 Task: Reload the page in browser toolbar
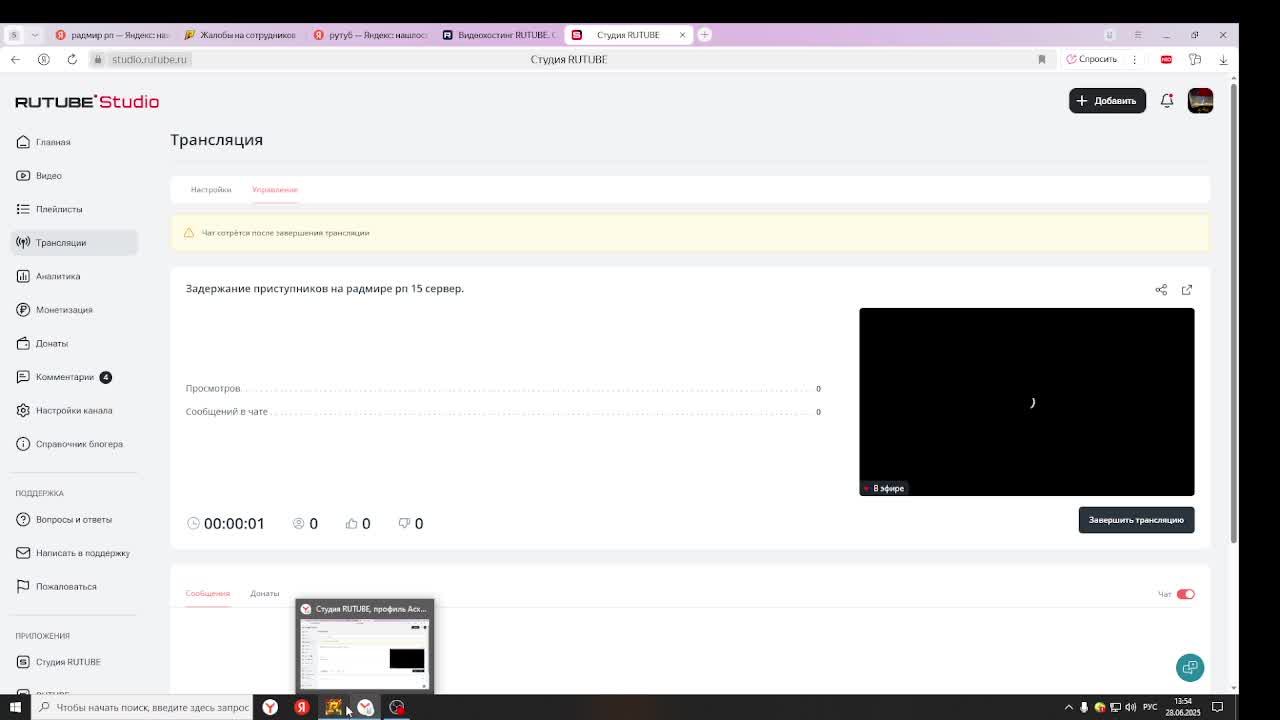pyautogui.click(x=72, y=59)
